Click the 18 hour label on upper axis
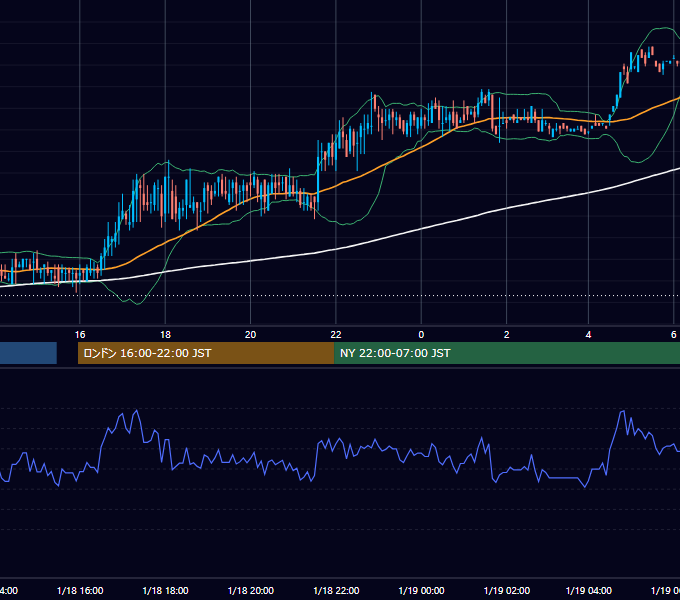The image size is (680, 600). pyautogui.click(x=165, y=335)
